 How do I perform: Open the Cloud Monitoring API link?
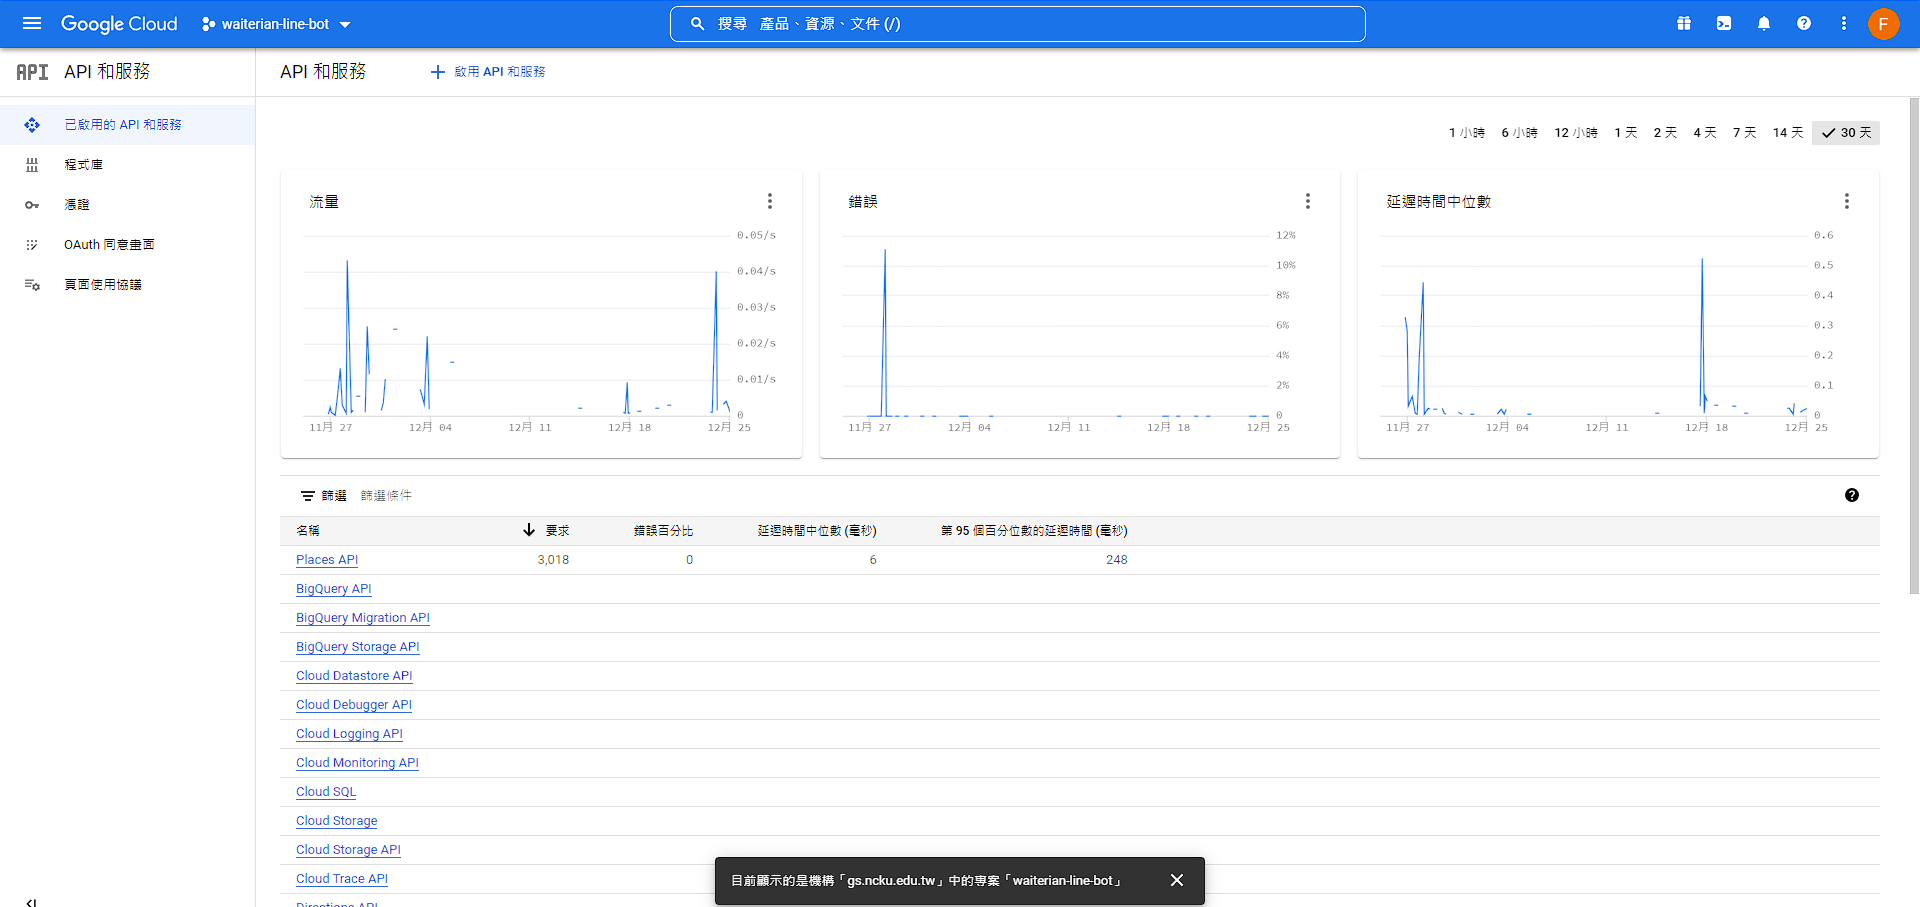tap(357, 763)
